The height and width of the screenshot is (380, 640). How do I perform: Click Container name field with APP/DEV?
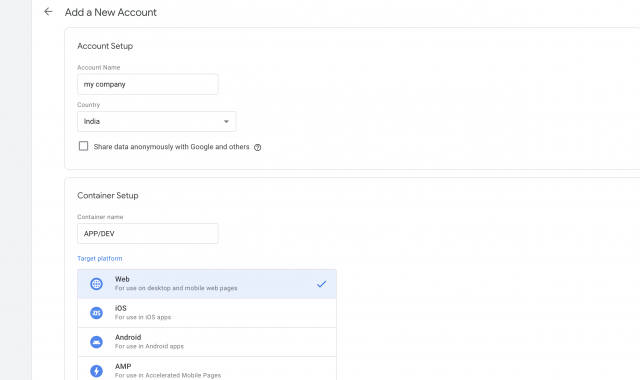coord(148,233)
